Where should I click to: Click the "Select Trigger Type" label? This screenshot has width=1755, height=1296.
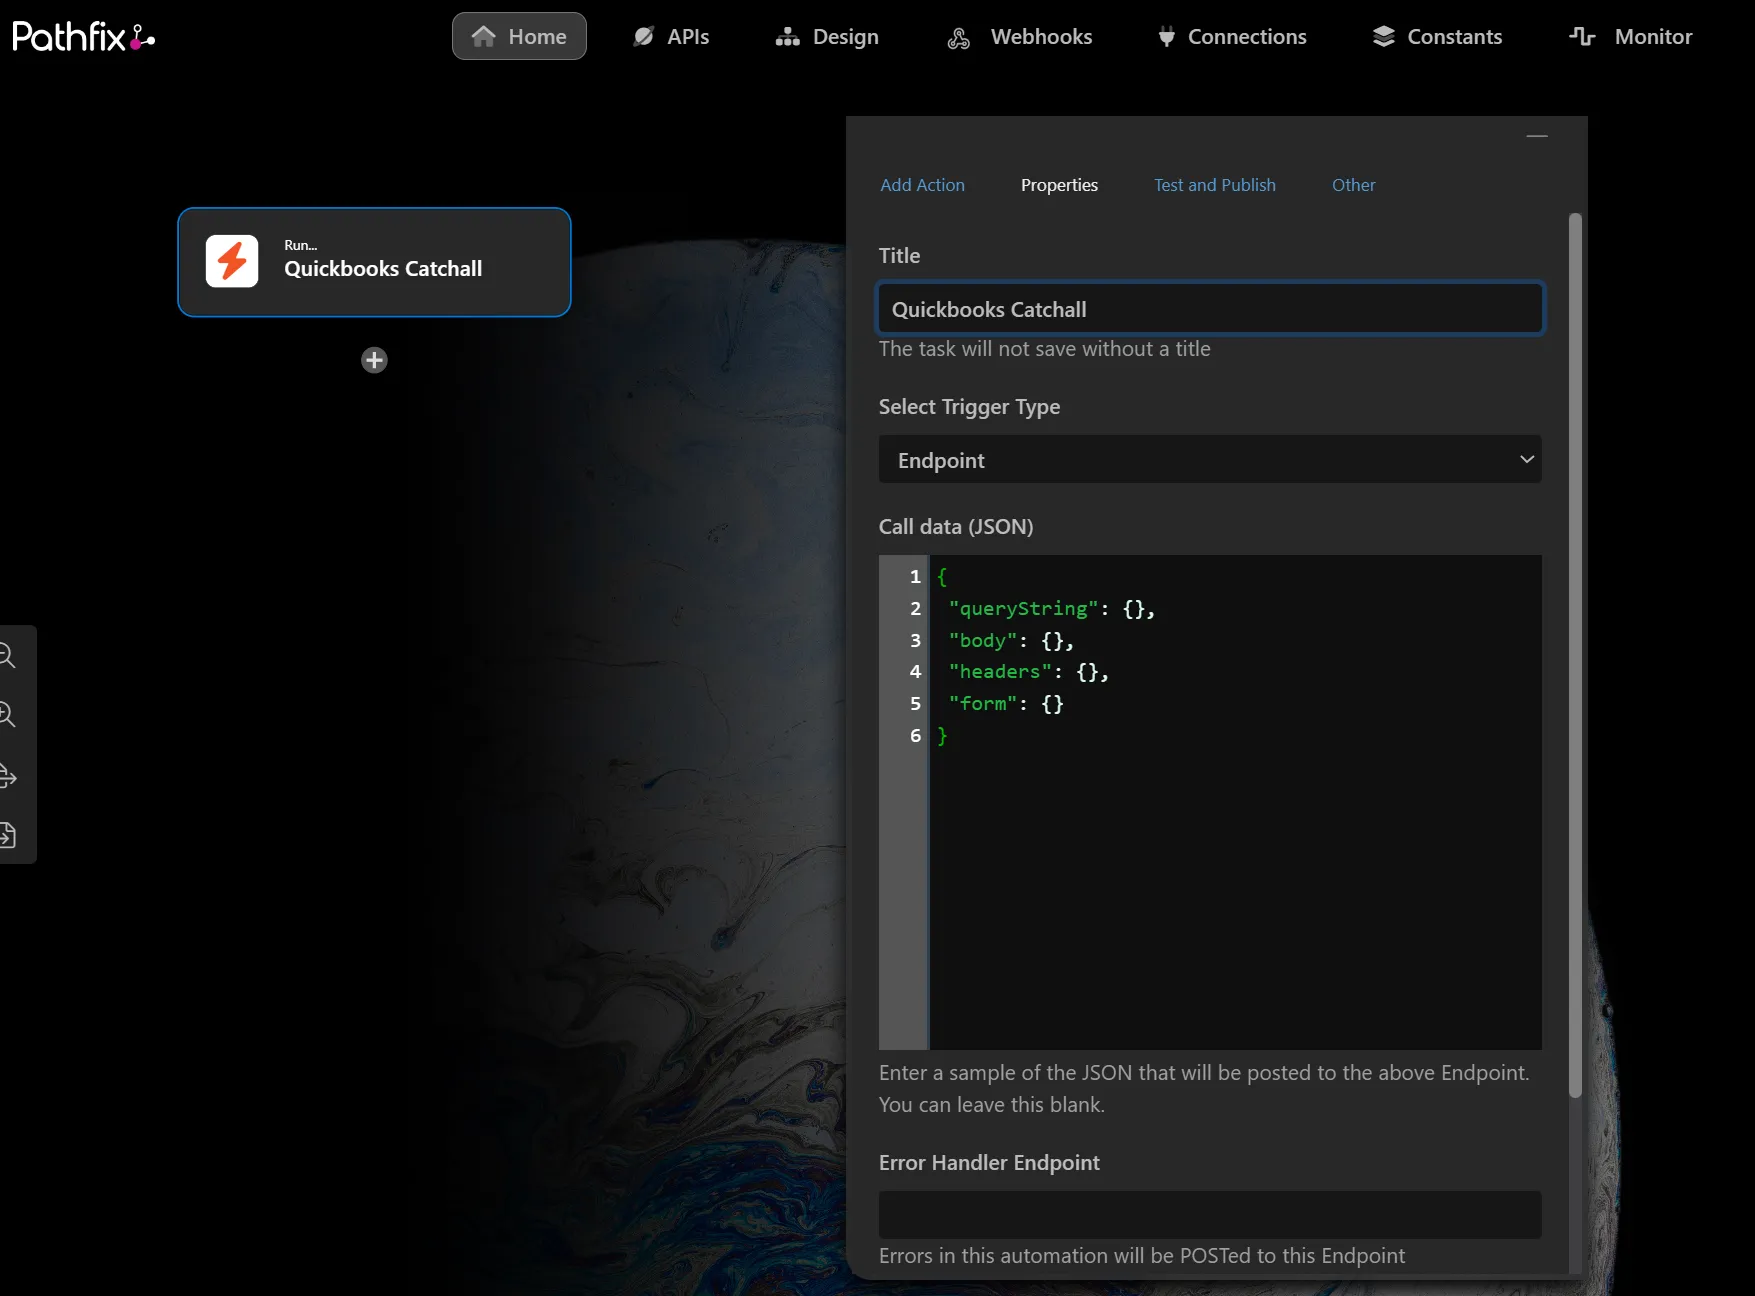coord(969,407)
